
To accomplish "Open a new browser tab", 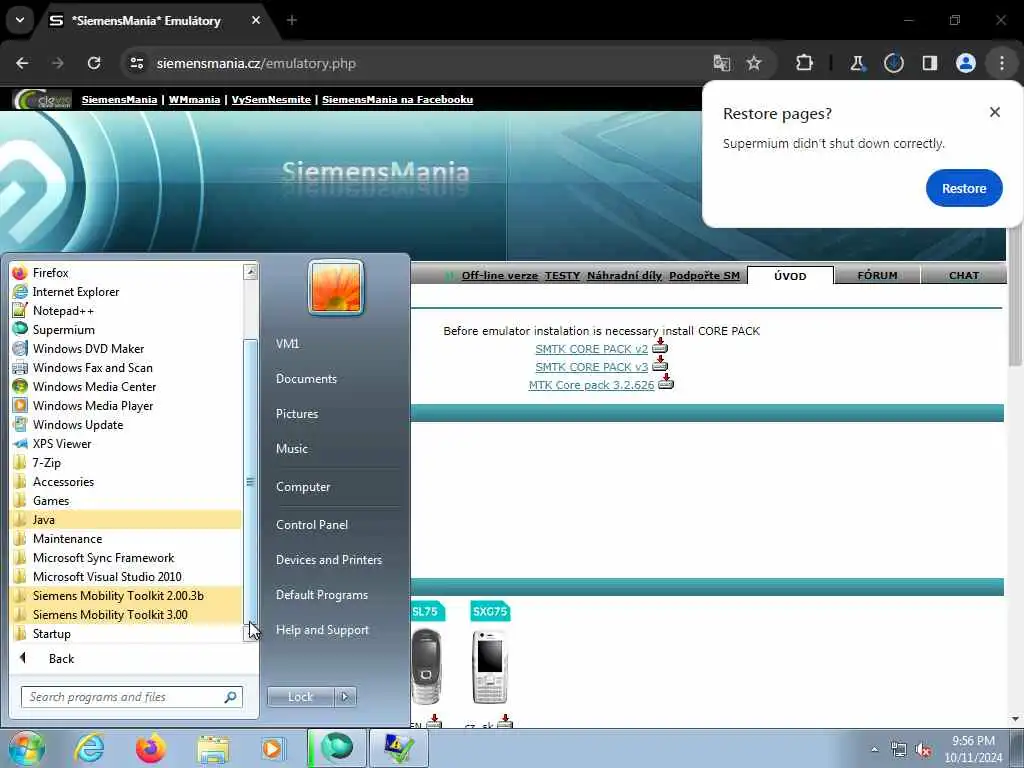I will coord(292,20).
